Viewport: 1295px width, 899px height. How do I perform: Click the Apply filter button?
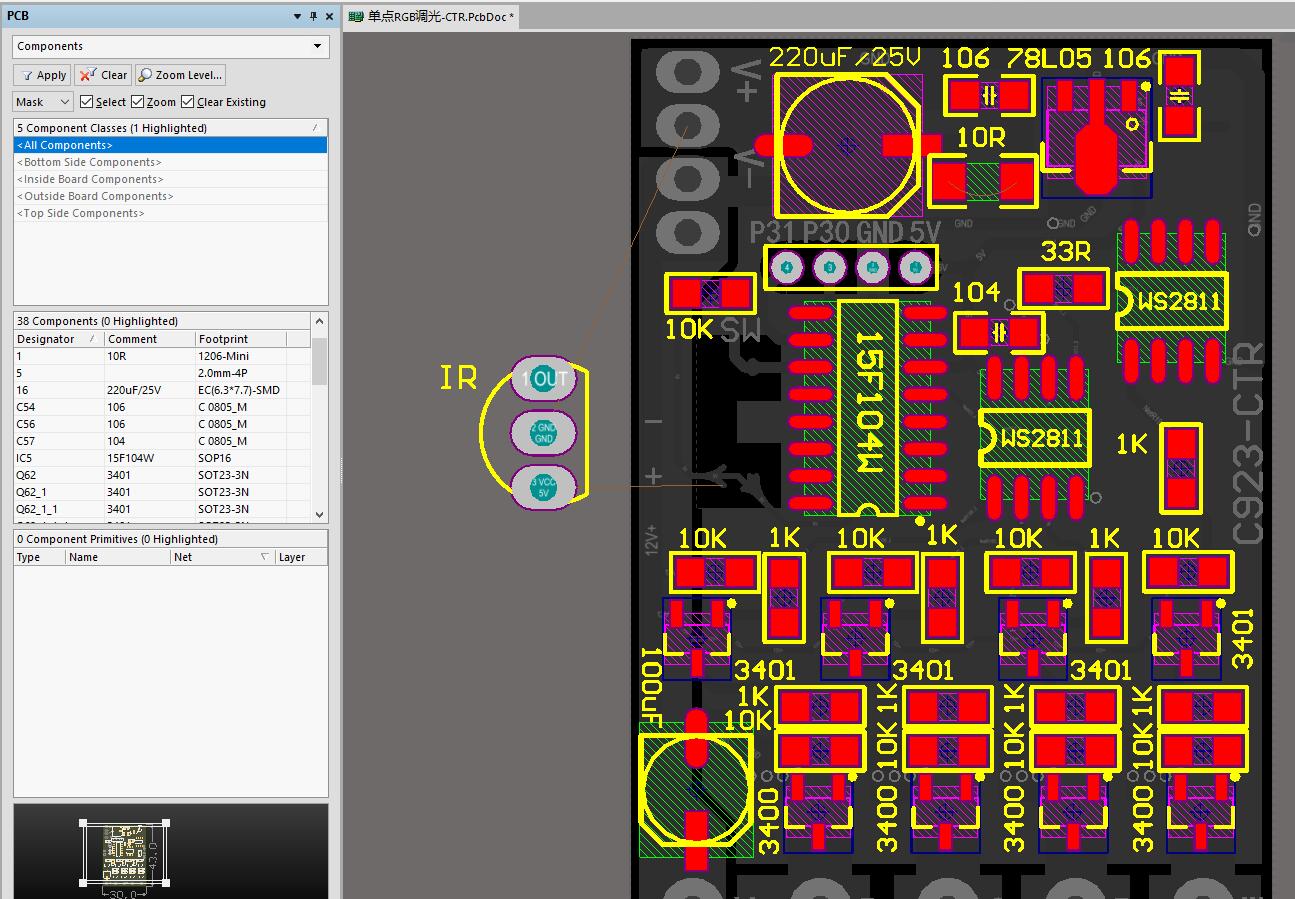pyautogui.click(x=42, y=75)
